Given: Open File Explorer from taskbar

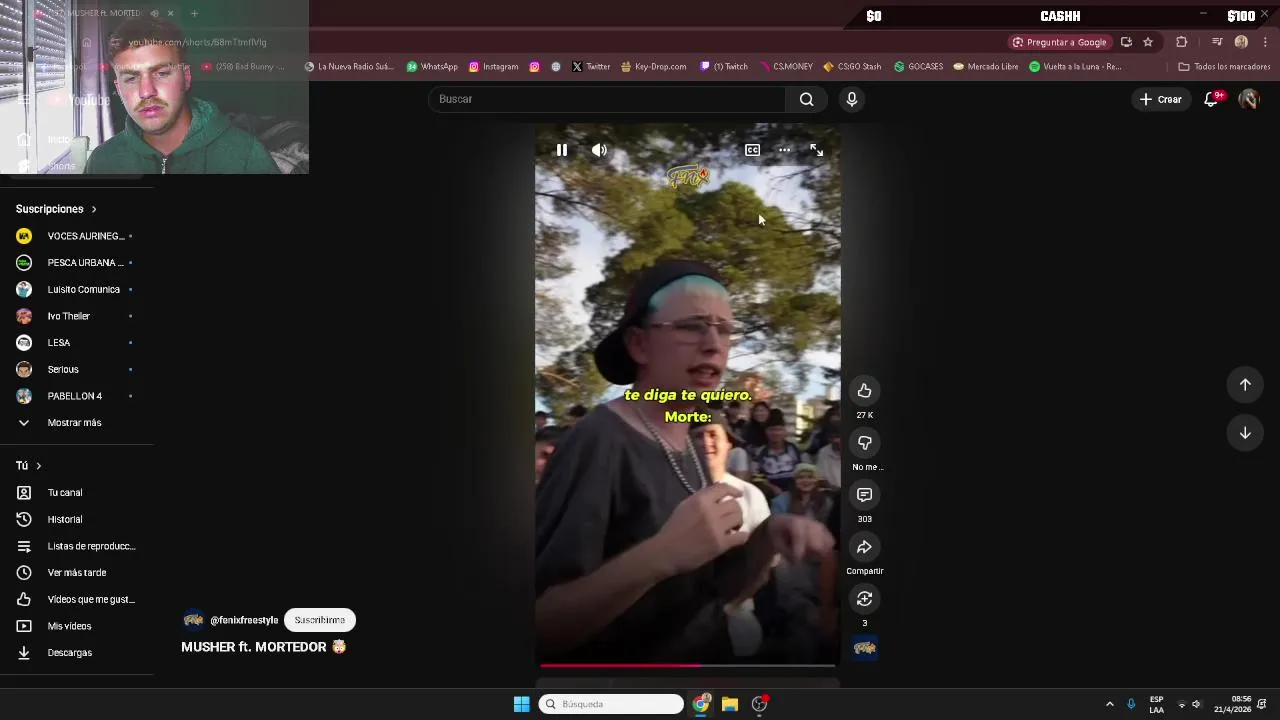Looking at the screenshot, I should point(730,704).
